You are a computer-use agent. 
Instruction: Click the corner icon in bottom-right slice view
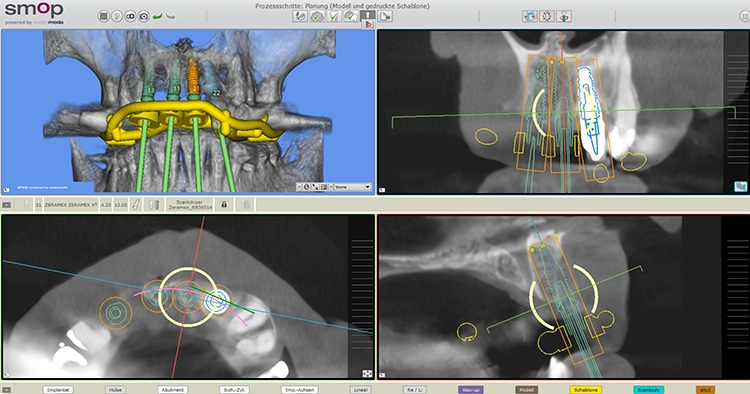pos(382,375)
